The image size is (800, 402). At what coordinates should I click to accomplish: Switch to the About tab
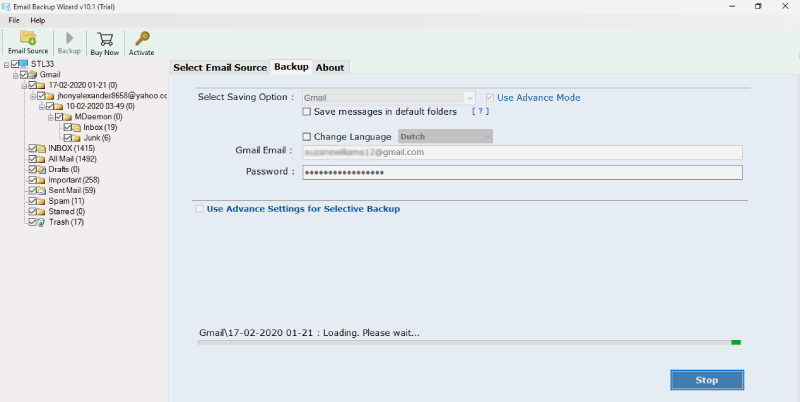(x=330, y=67)
